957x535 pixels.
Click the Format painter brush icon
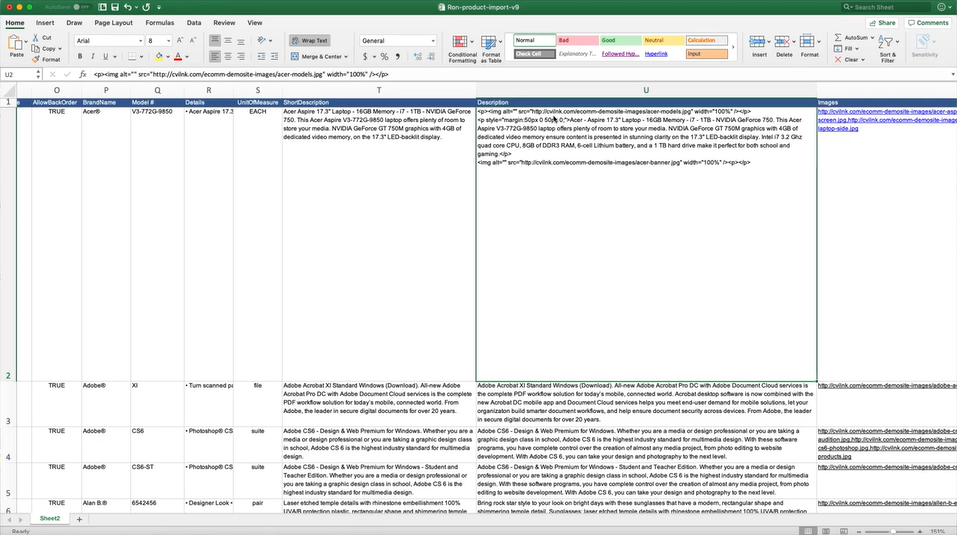coord(36,59)
